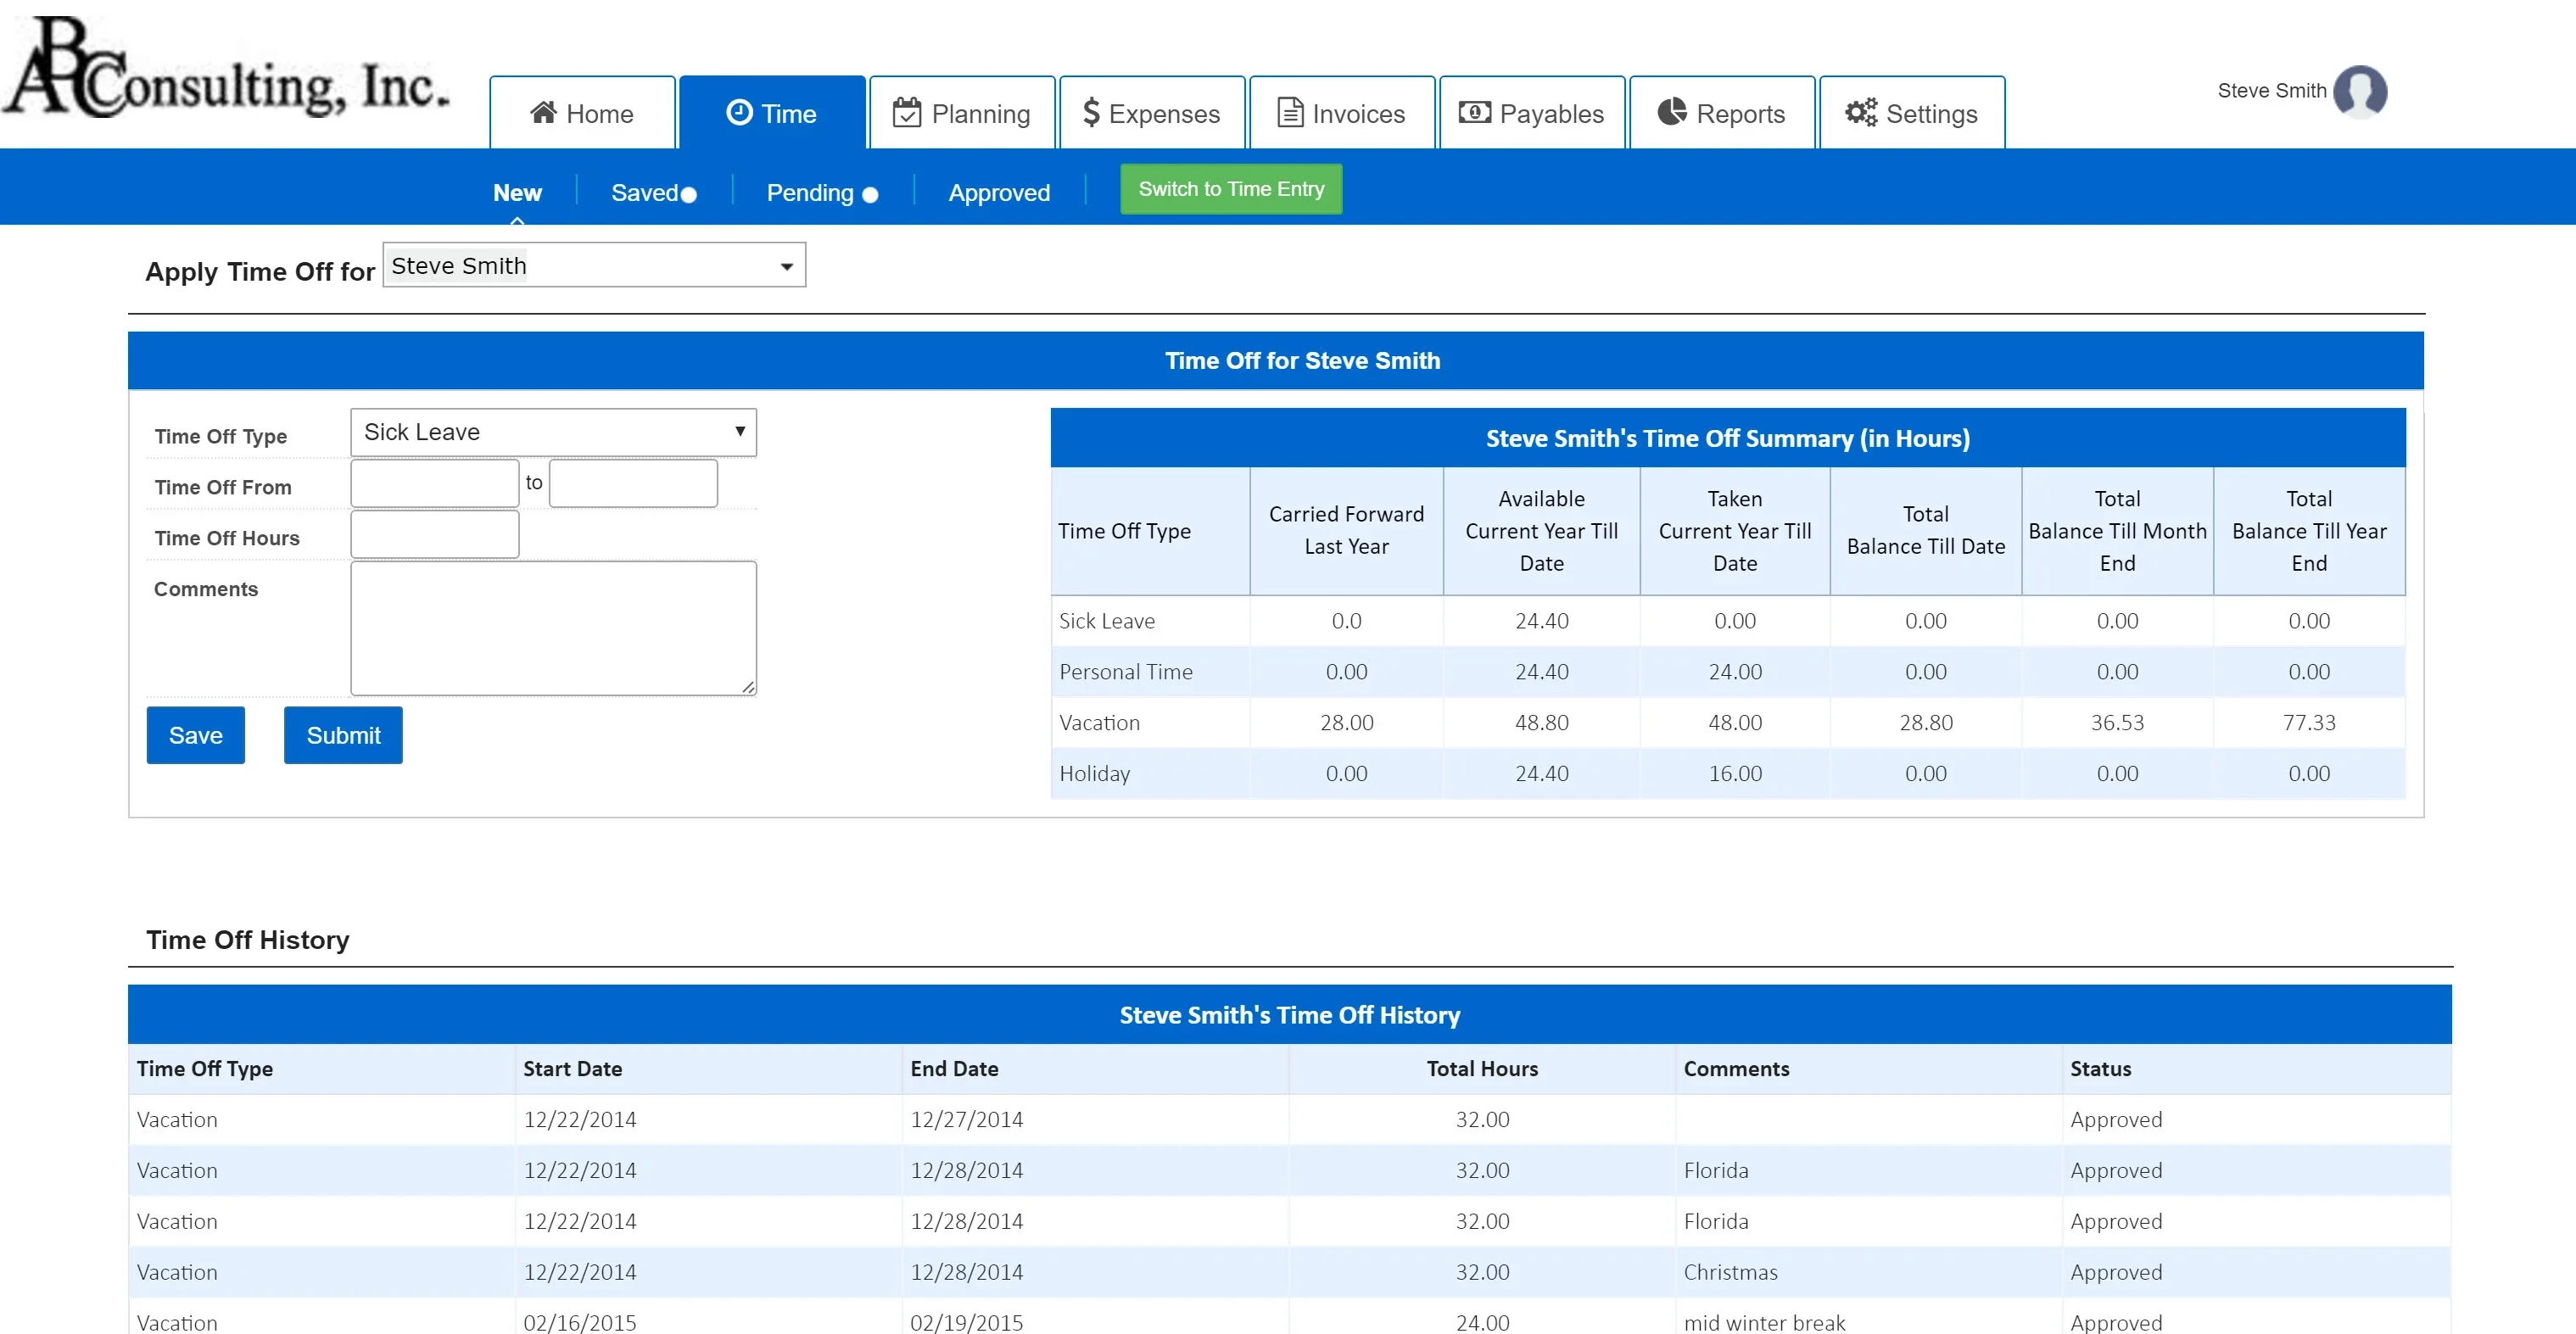Viewport: 2576px width, 1334px height.
Task: Click the Time Off From start date field
Action: pos(435,484)
